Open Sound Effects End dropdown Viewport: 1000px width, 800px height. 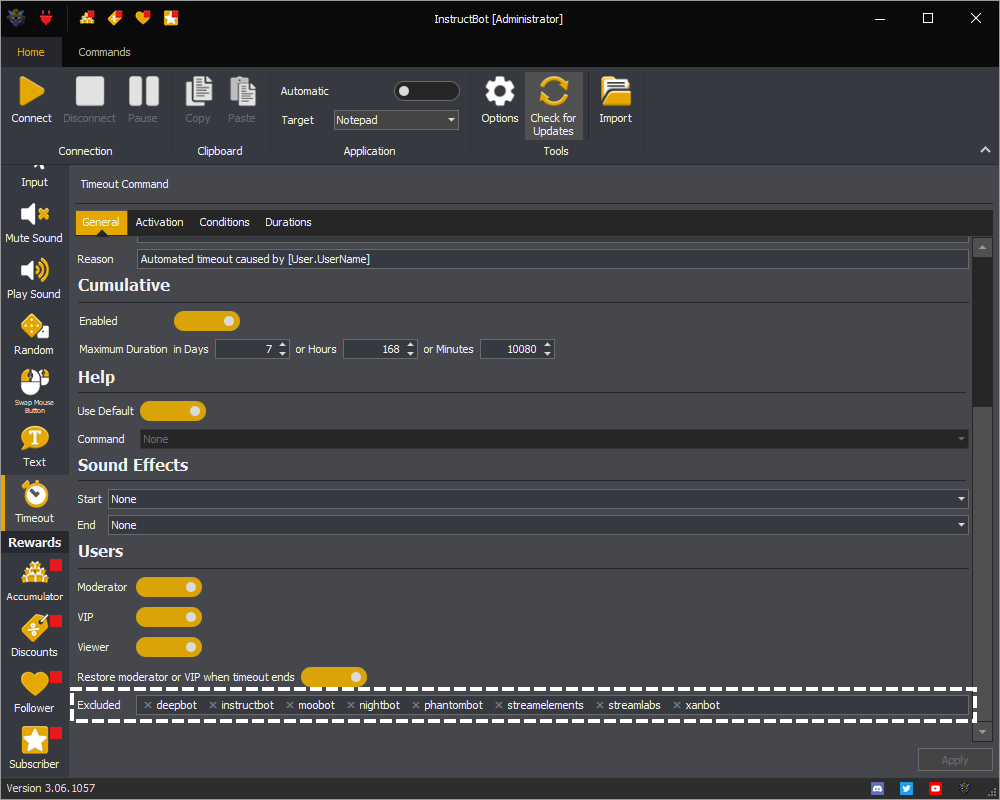(x=538, y=525)
